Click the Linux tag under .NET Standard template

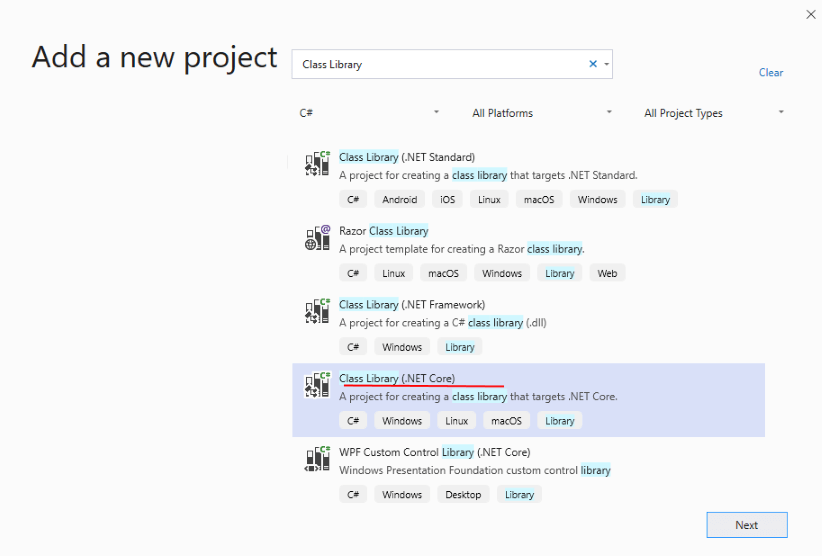(489, 200)
